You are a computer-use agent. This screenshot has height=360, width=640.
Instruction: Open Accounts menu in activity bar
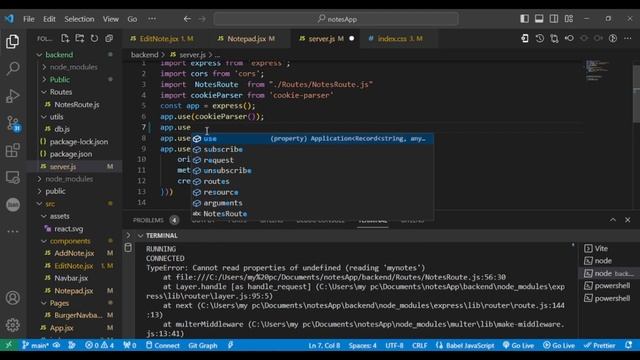click(x=13, y=298)
